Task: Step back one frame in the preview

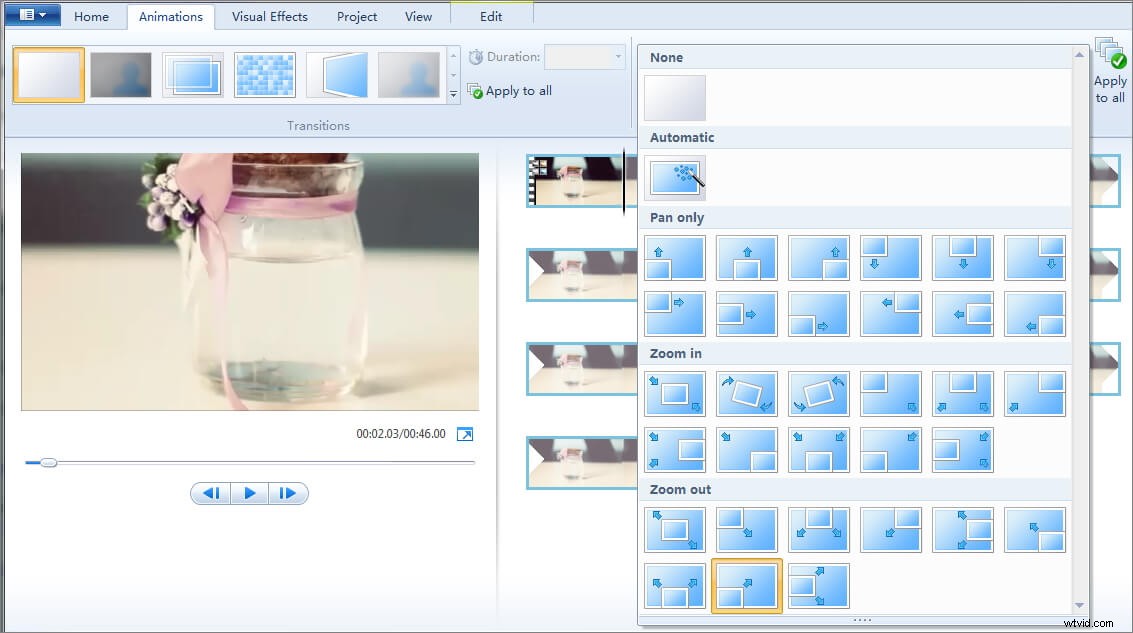Action: tap(211, 493)
